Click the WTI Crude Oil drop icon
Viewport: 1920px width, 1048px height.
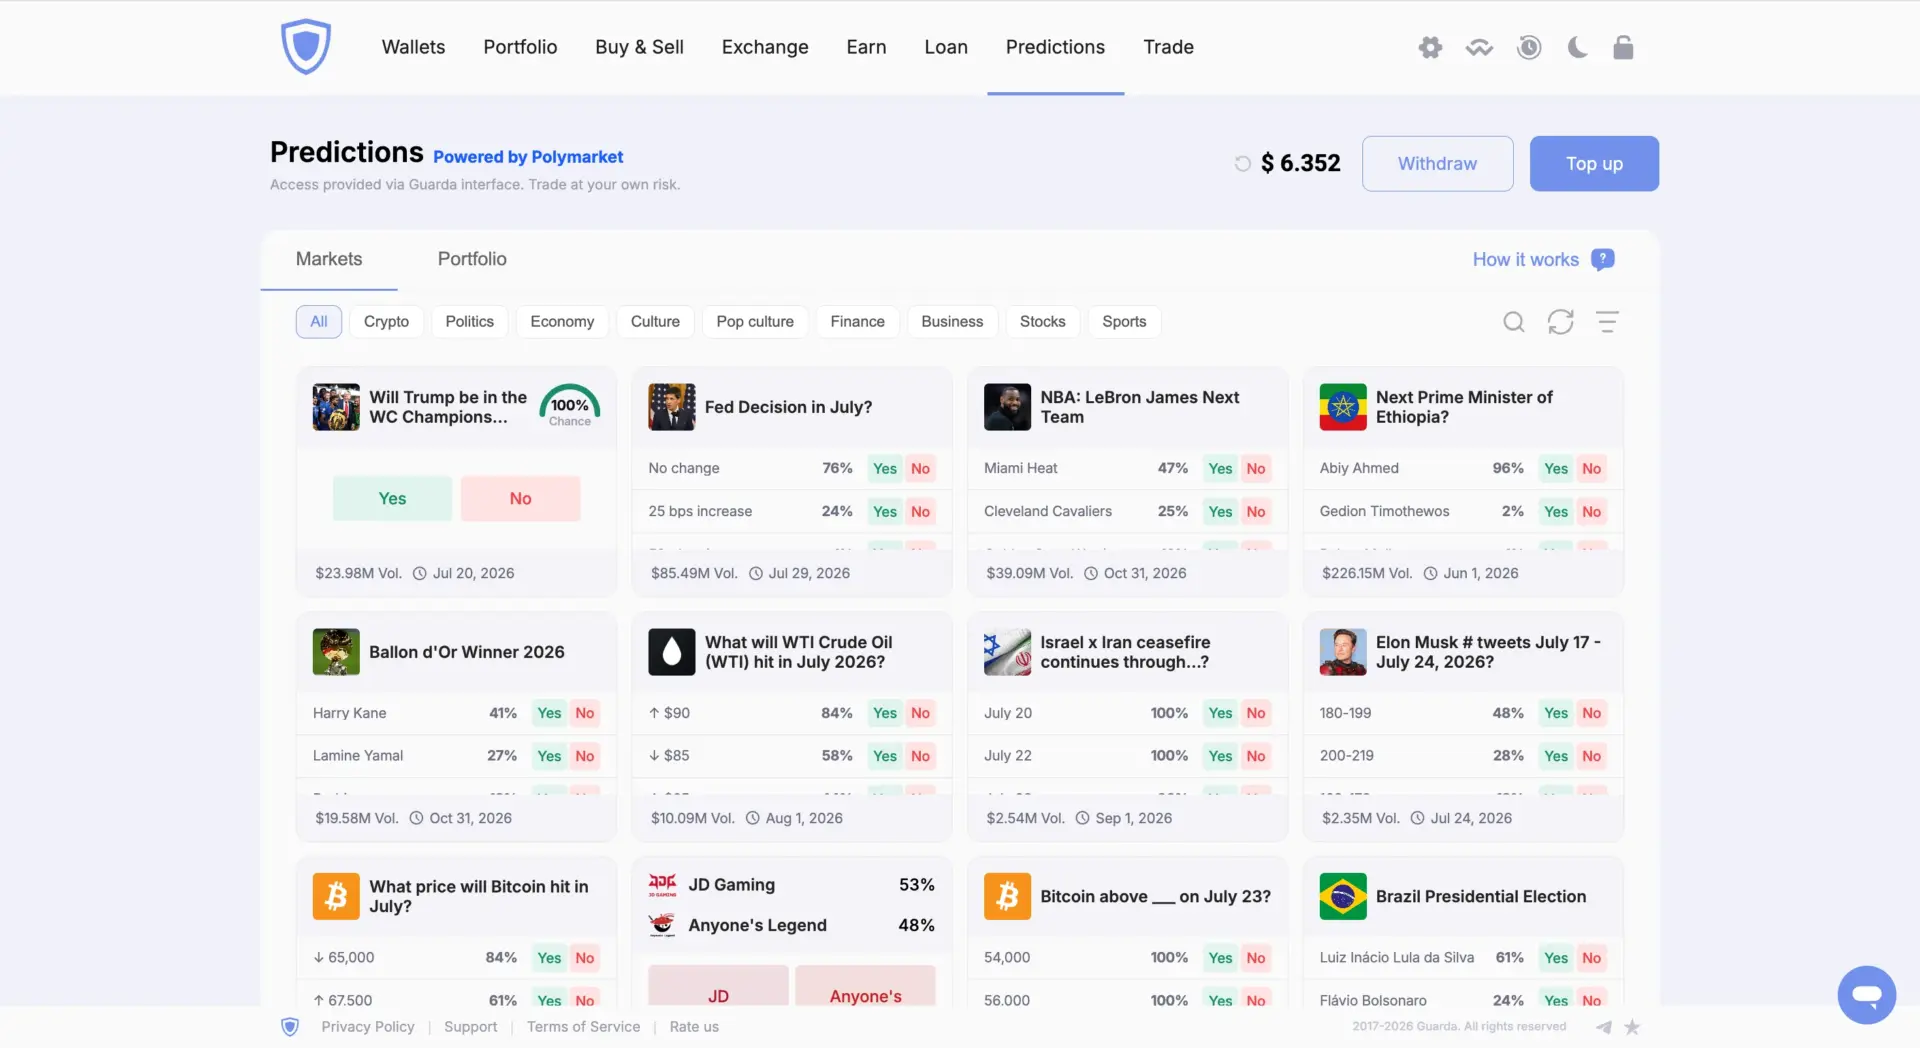coord(672,652)
